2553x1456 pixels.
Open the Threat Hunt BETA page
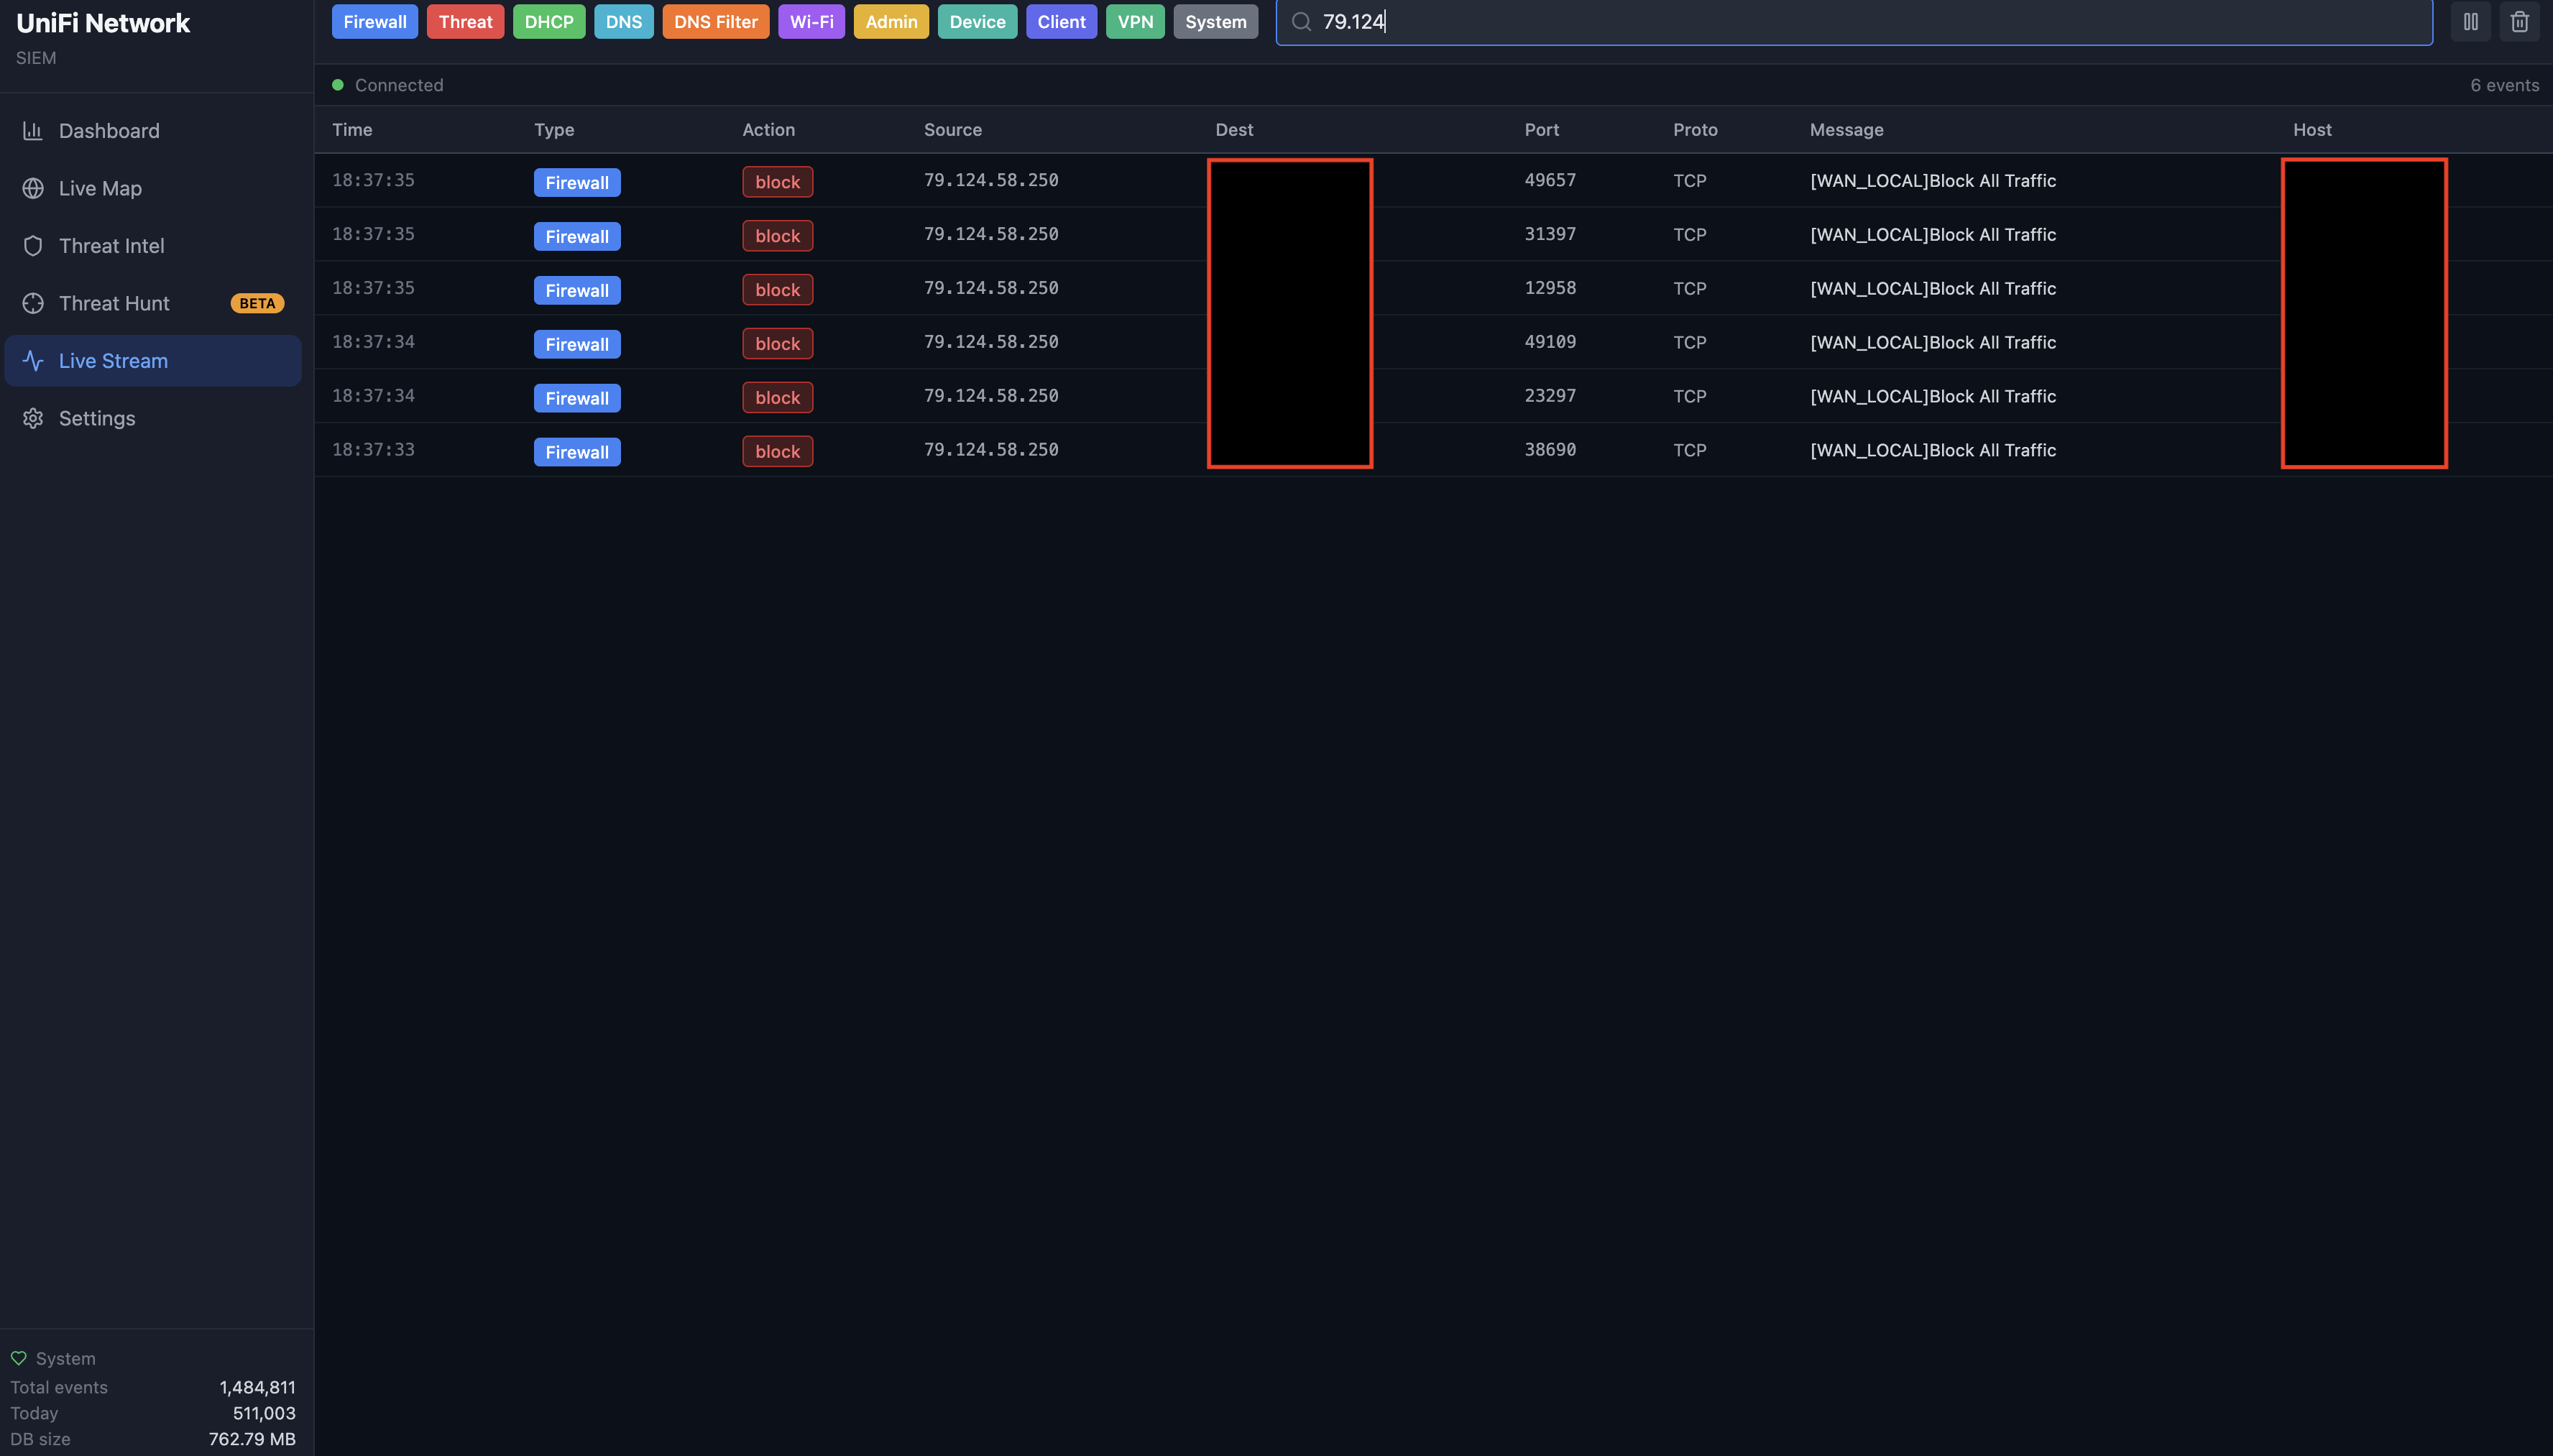coord(114,303)
